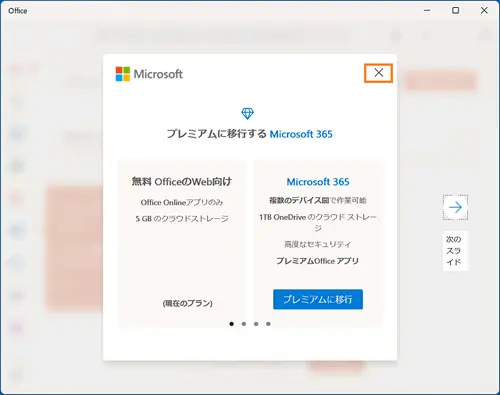This screenshot has height=395, width=500.
Task: Click the 複数のデバイス間で作業可能 feature text
Action: pos(318,200)
